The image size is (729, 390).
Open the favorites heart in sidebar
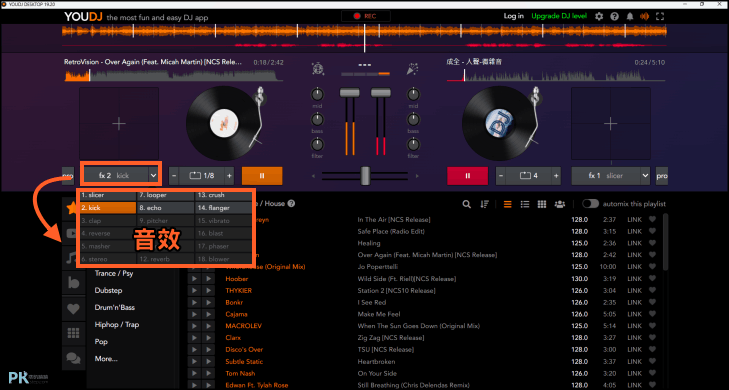[73, 308]
